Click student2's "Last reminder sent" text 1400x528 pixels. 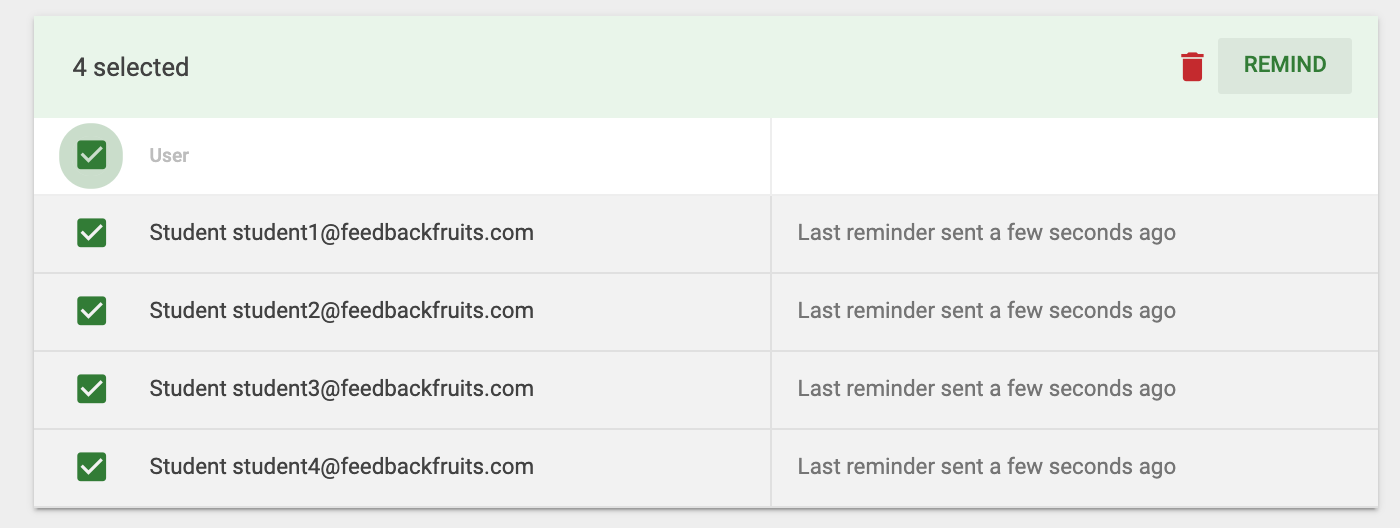pyautogui.click(x=986, y=311)
